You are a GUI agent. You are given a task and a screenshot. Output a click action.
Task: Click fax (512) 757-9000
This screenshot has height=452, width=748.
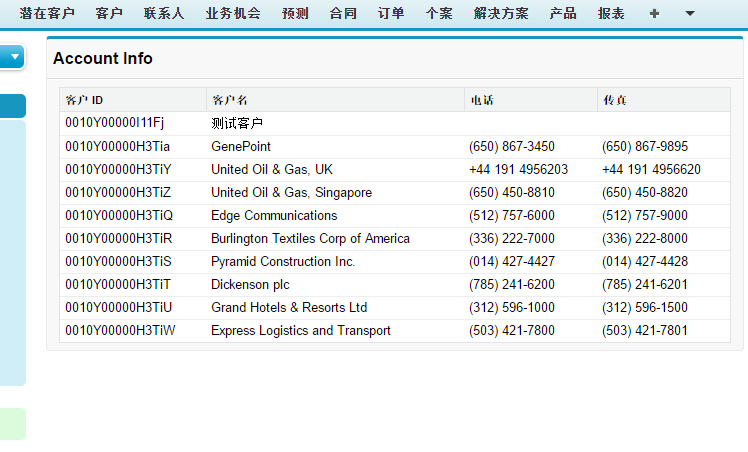[645, 216]
